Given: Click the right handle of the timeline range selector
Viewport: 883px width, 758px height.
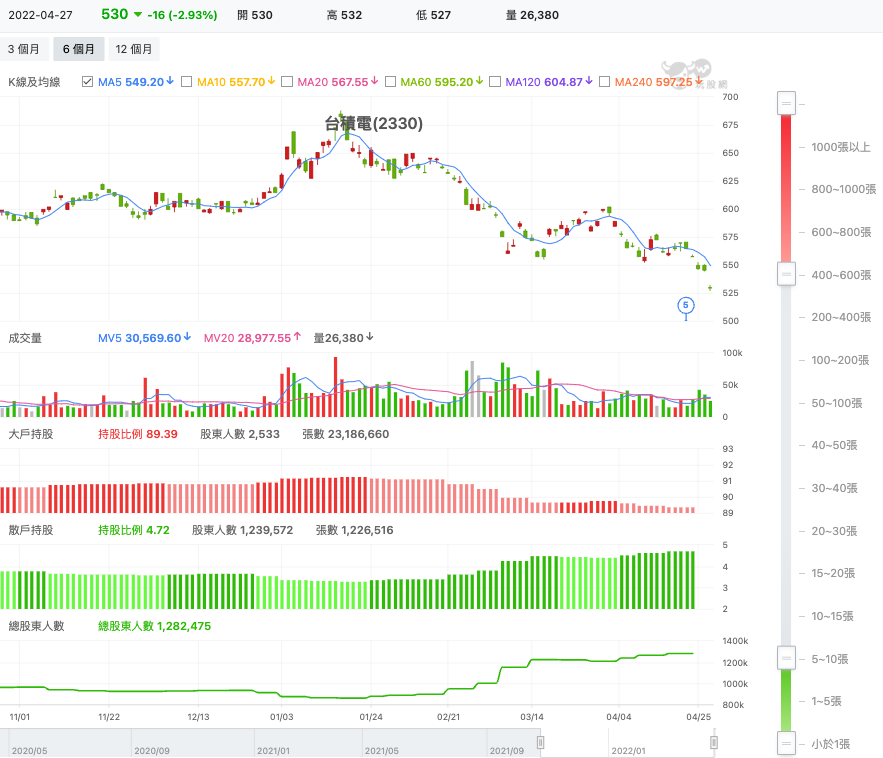Looking at the screenshot, I should (713, 743).
